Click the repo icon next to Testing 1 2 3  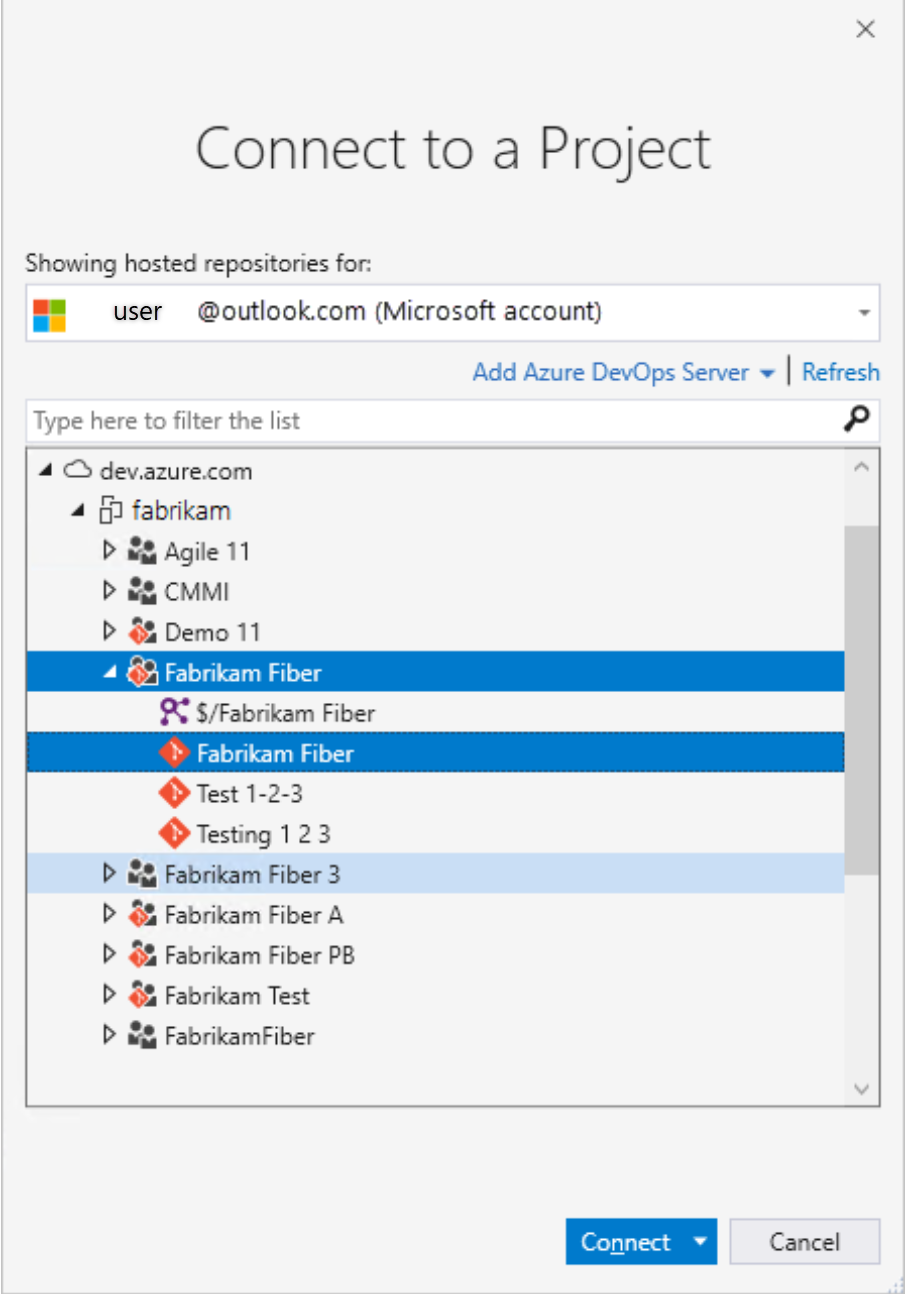coord(173,833)
